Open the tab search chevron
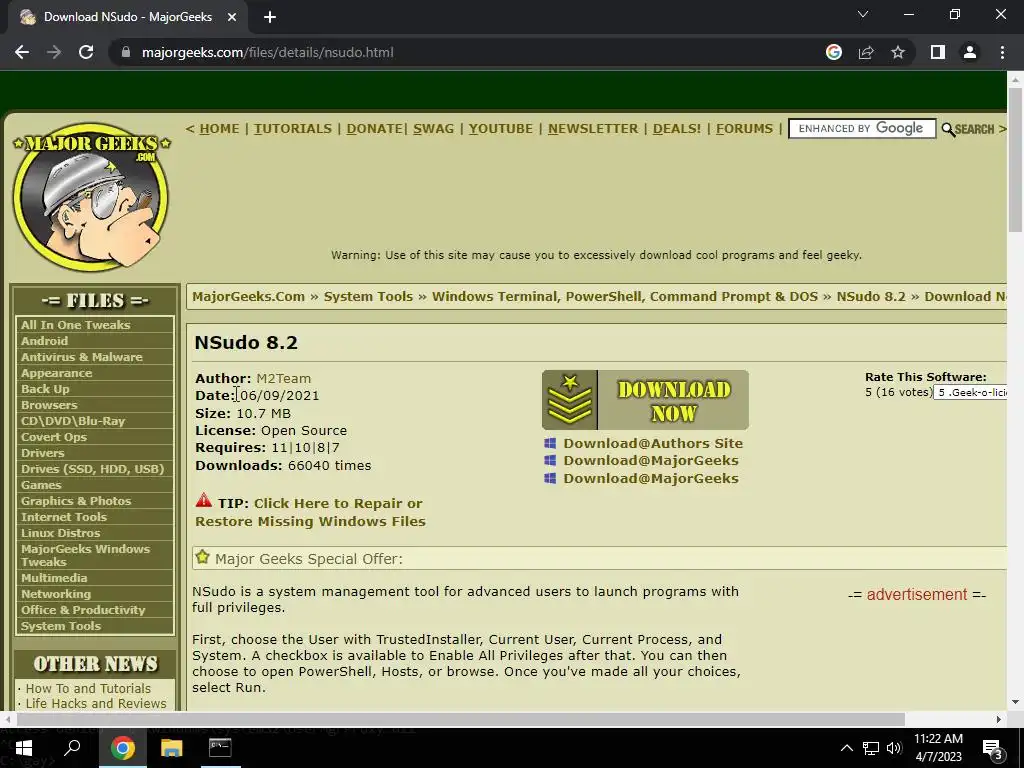The image size is (1024, 768). [863, 14]
